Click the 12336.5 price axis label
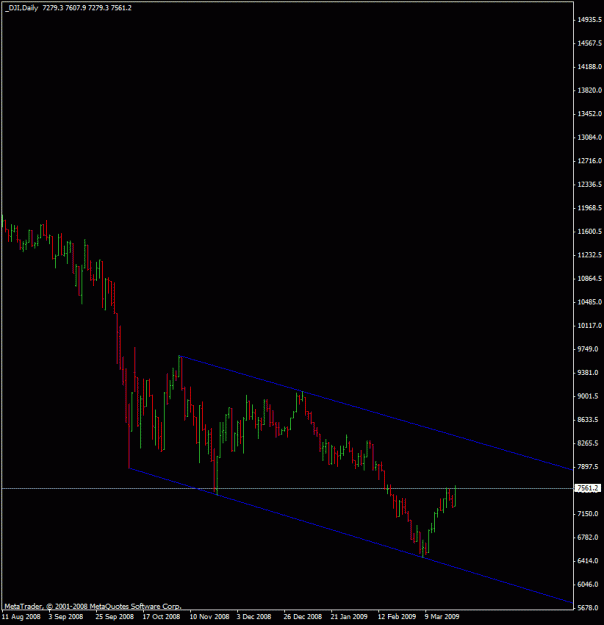Screen dimensions: 604x625 click(x=589, y=185)
